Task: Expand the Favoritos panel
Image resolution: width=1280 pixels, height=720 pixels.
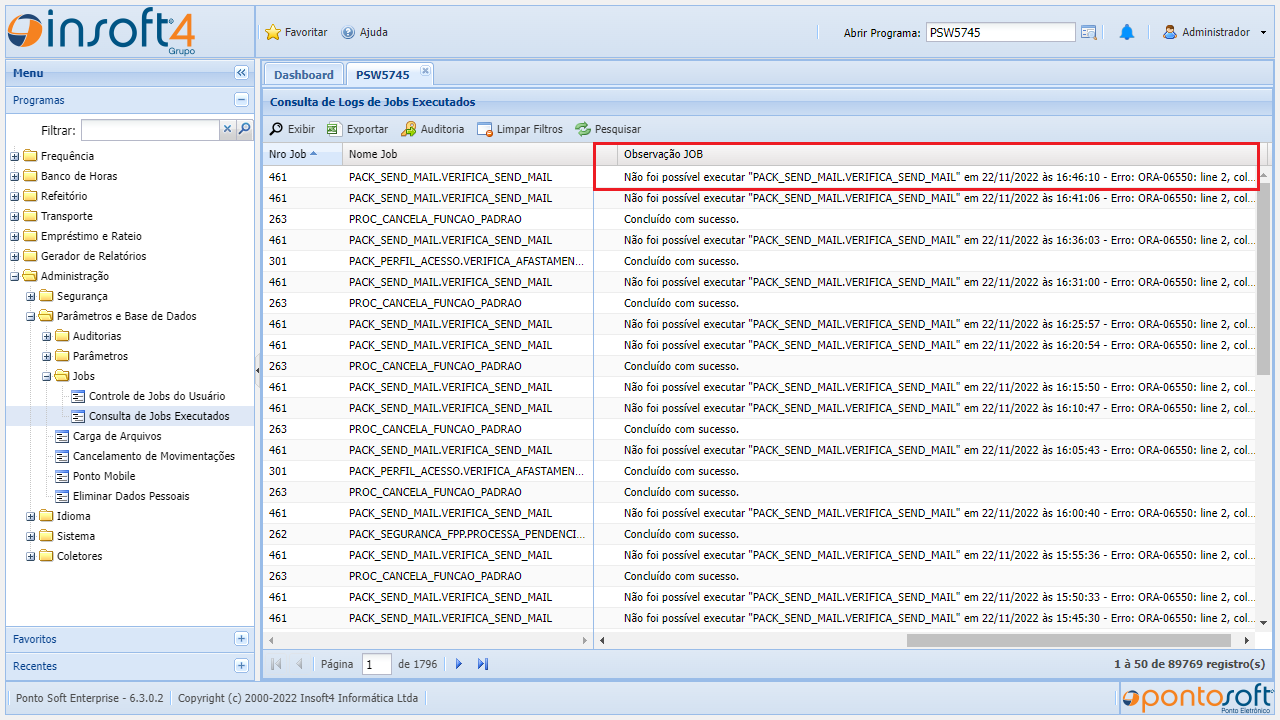Action: coord(241,639)
